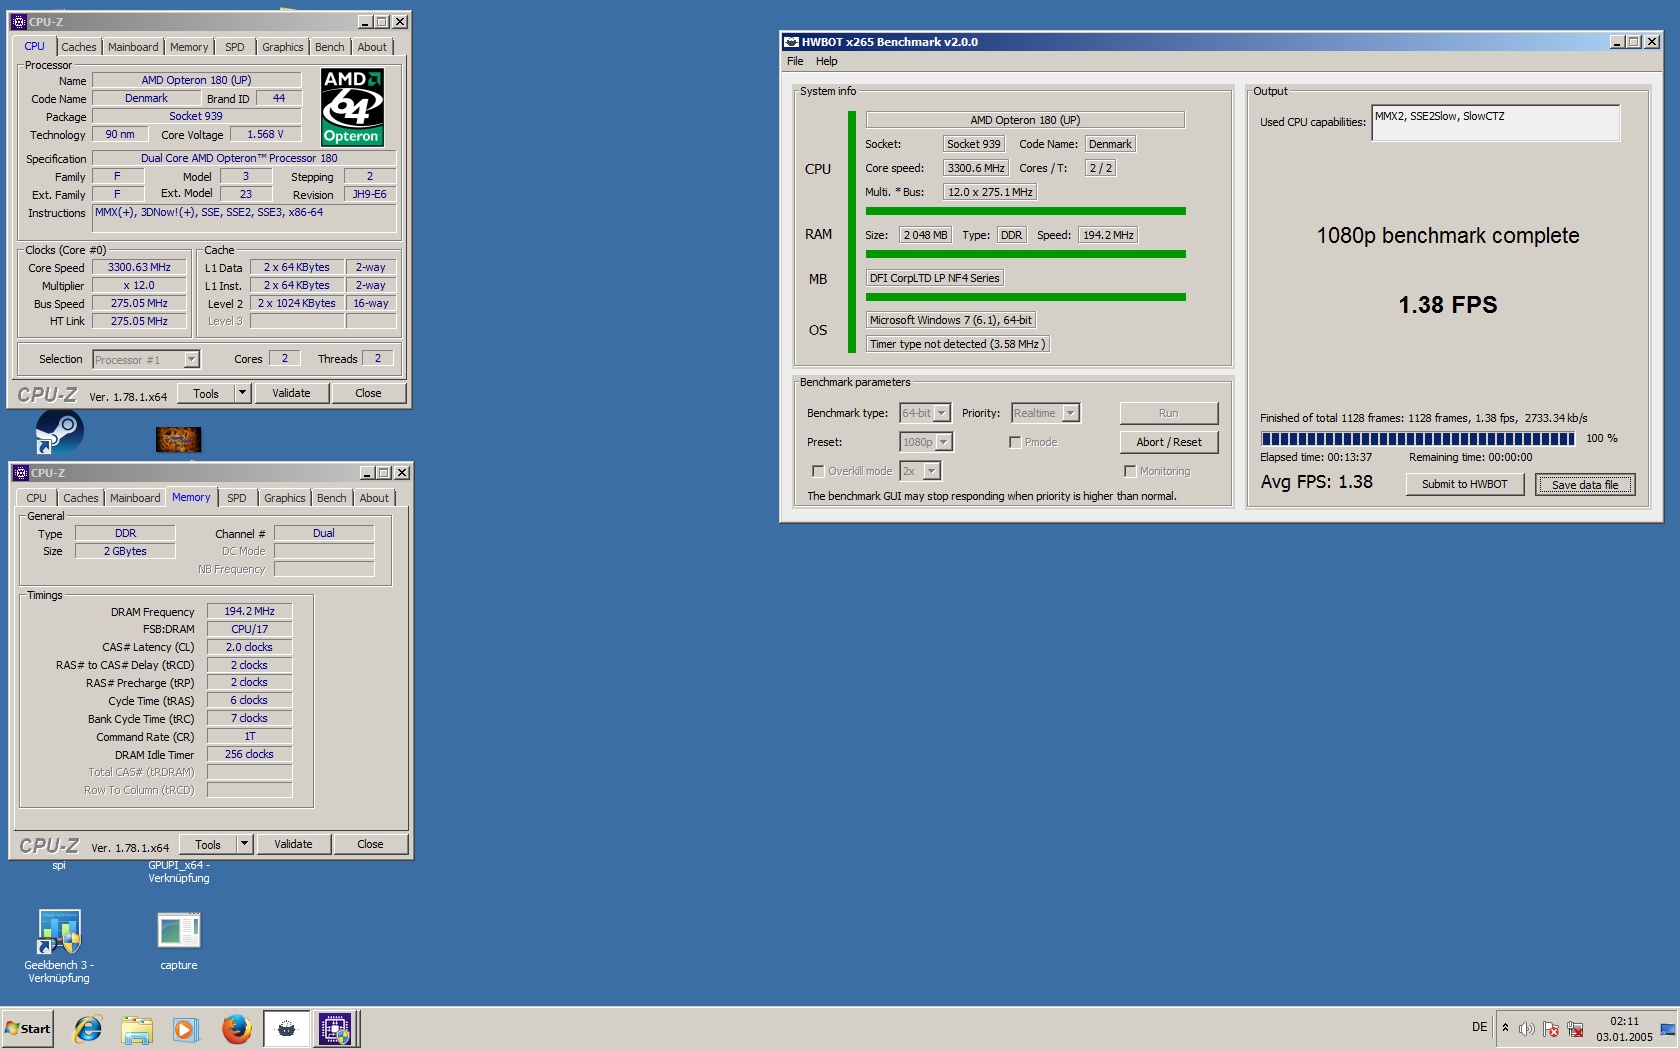Click green bar under RAM info
Image resolution: width=1680 pixels, height=1050 pixels.
pyautogui.click(x=1026, y=254)
